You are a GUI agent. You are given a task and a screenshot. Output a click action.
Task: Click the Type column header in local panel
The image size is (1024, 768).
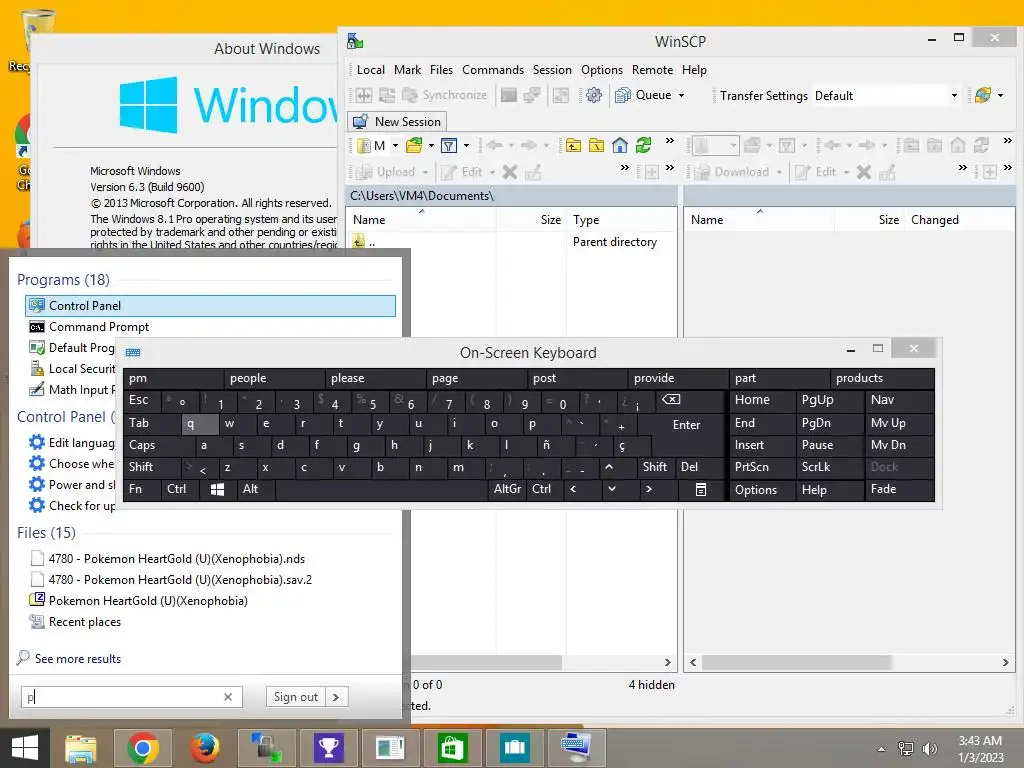tap(622, 220)
